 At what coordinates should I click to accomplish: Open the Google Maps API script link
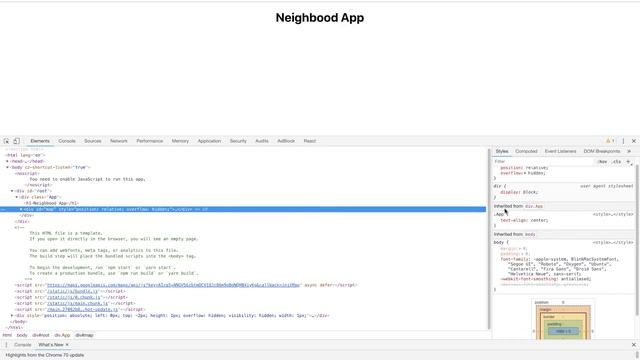pos(173,285)
